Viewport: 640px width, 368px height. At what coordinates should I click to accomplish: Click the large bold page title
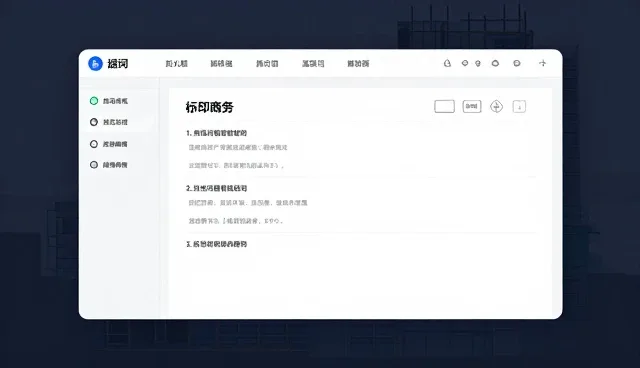pos(209,107)
